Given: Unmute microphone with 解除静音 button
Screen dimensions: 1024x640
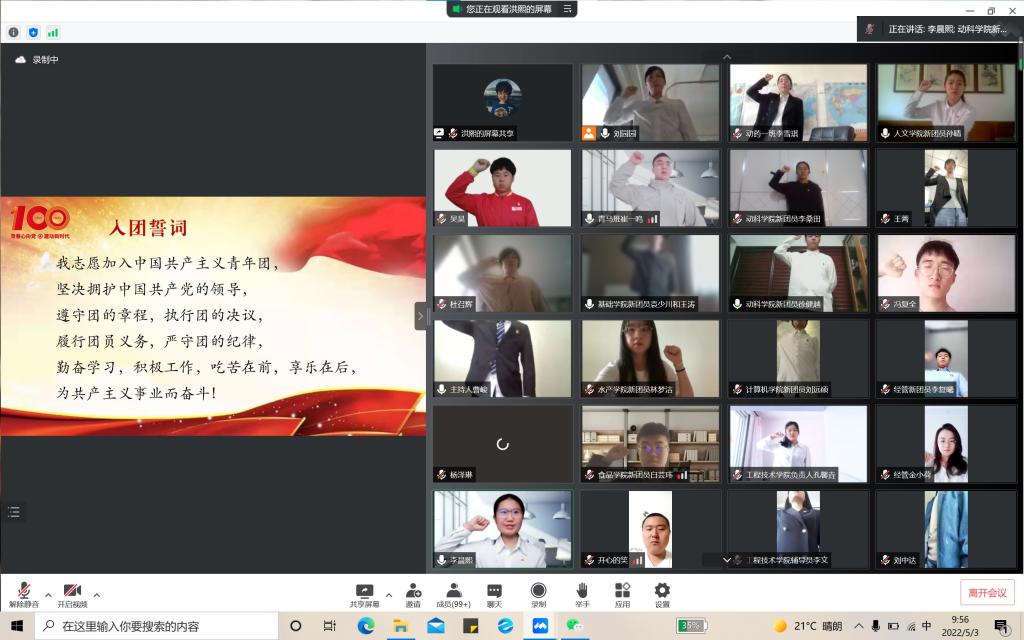Looking at the screenshot, I should coord(24,594).
